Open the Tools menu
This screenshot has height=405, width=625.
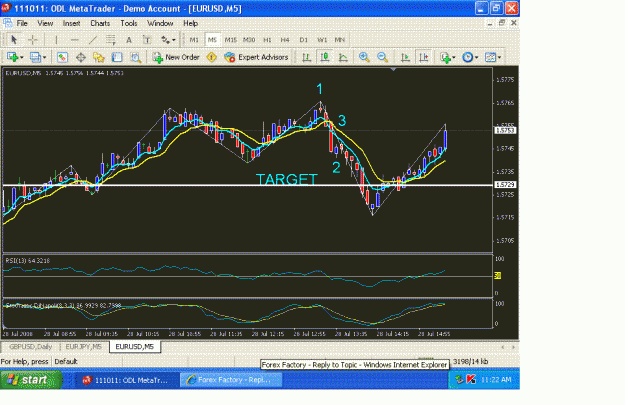tap(129, 23)
